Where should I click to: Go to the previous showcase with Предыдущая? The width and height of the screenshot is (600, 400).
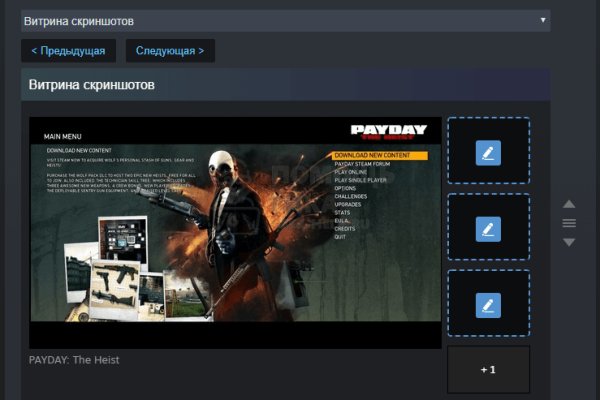(x=69, y=50)
